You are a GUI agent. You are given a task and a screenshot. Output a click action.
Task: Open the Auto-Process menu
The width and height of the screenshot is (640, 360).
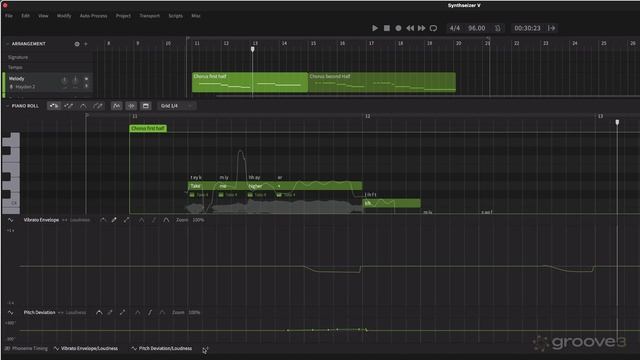tap(93, 16)
